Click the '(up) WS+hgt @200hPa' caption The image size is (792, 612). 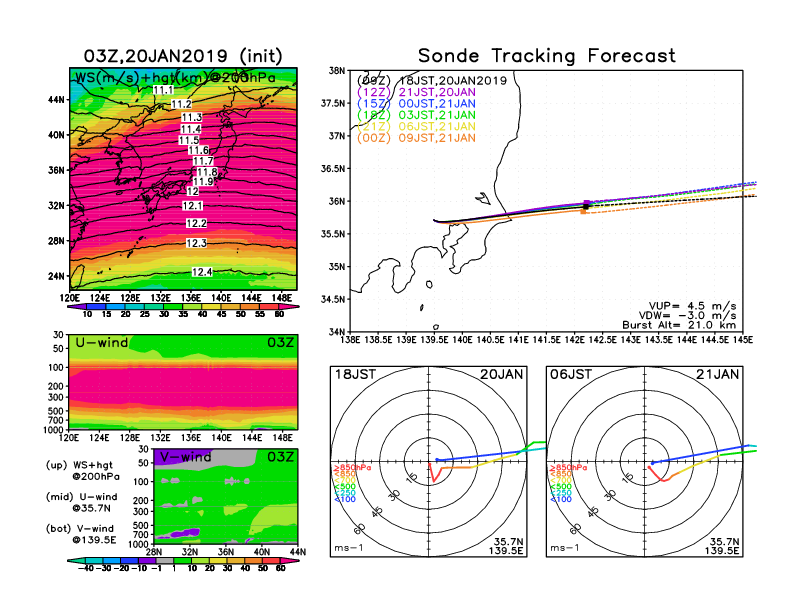click(83, 471)
